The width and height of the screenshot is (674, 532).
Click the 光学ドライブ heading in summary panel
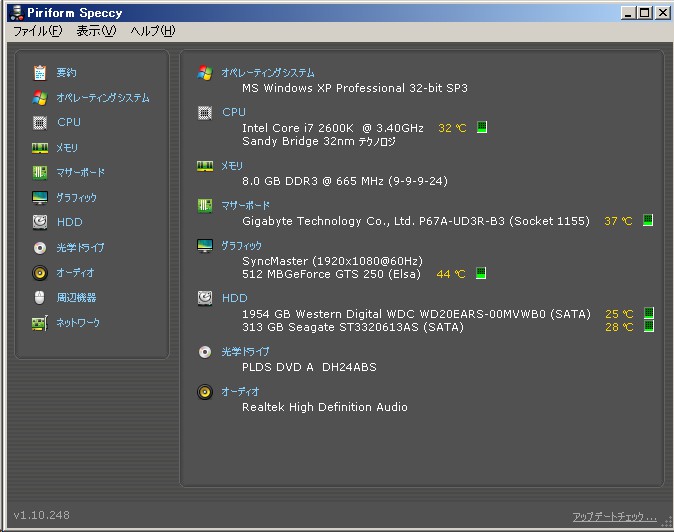(x=245, y=352)
